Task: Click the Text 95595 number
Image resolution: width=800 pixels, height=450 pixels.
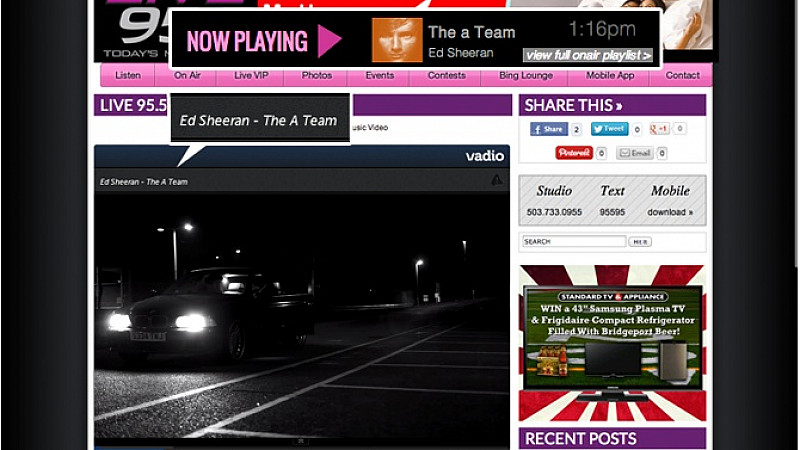Action: (x=612, y=212)
